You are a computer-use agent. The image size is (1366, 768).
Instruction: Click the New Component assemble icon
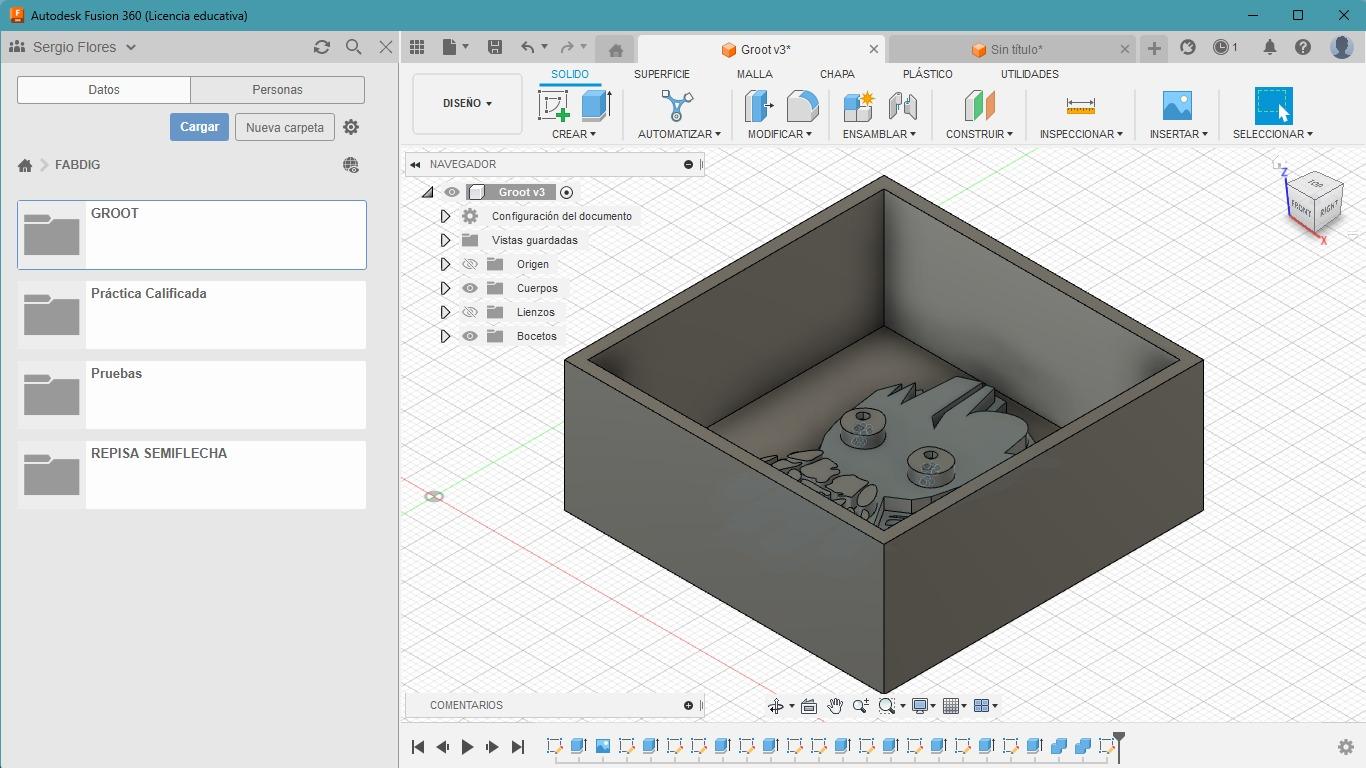pos(859,105)
